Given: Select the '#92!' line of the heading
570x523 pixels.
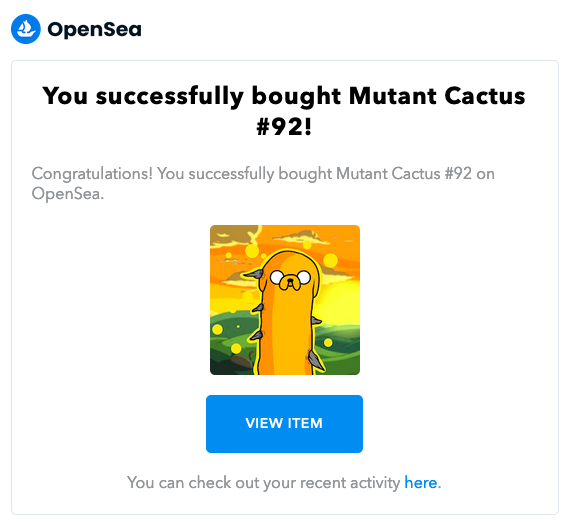Looking at the screenshot, I should 284,127.
